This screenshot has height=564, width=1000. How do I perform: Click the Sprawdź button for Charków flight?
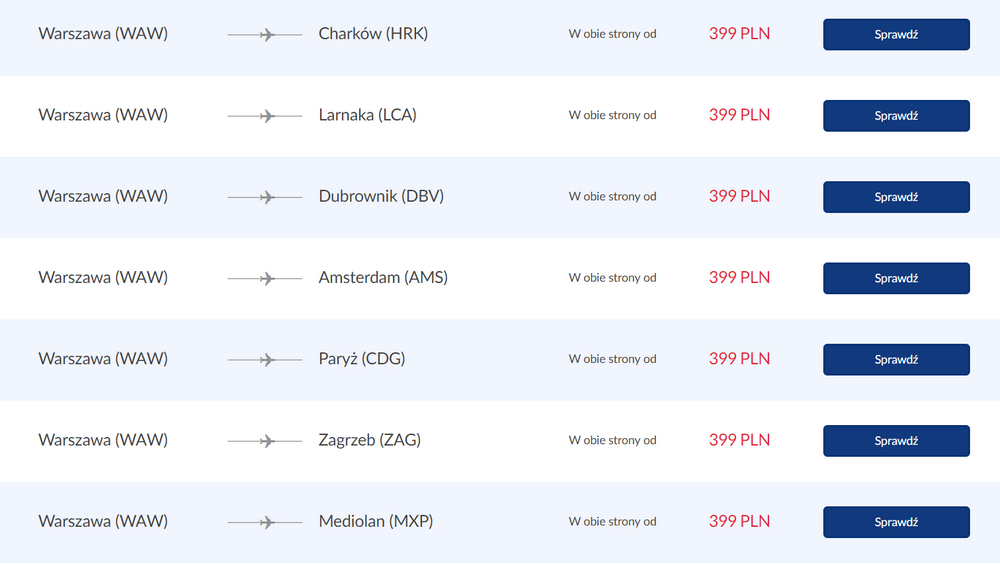click(x=896, y=34)
